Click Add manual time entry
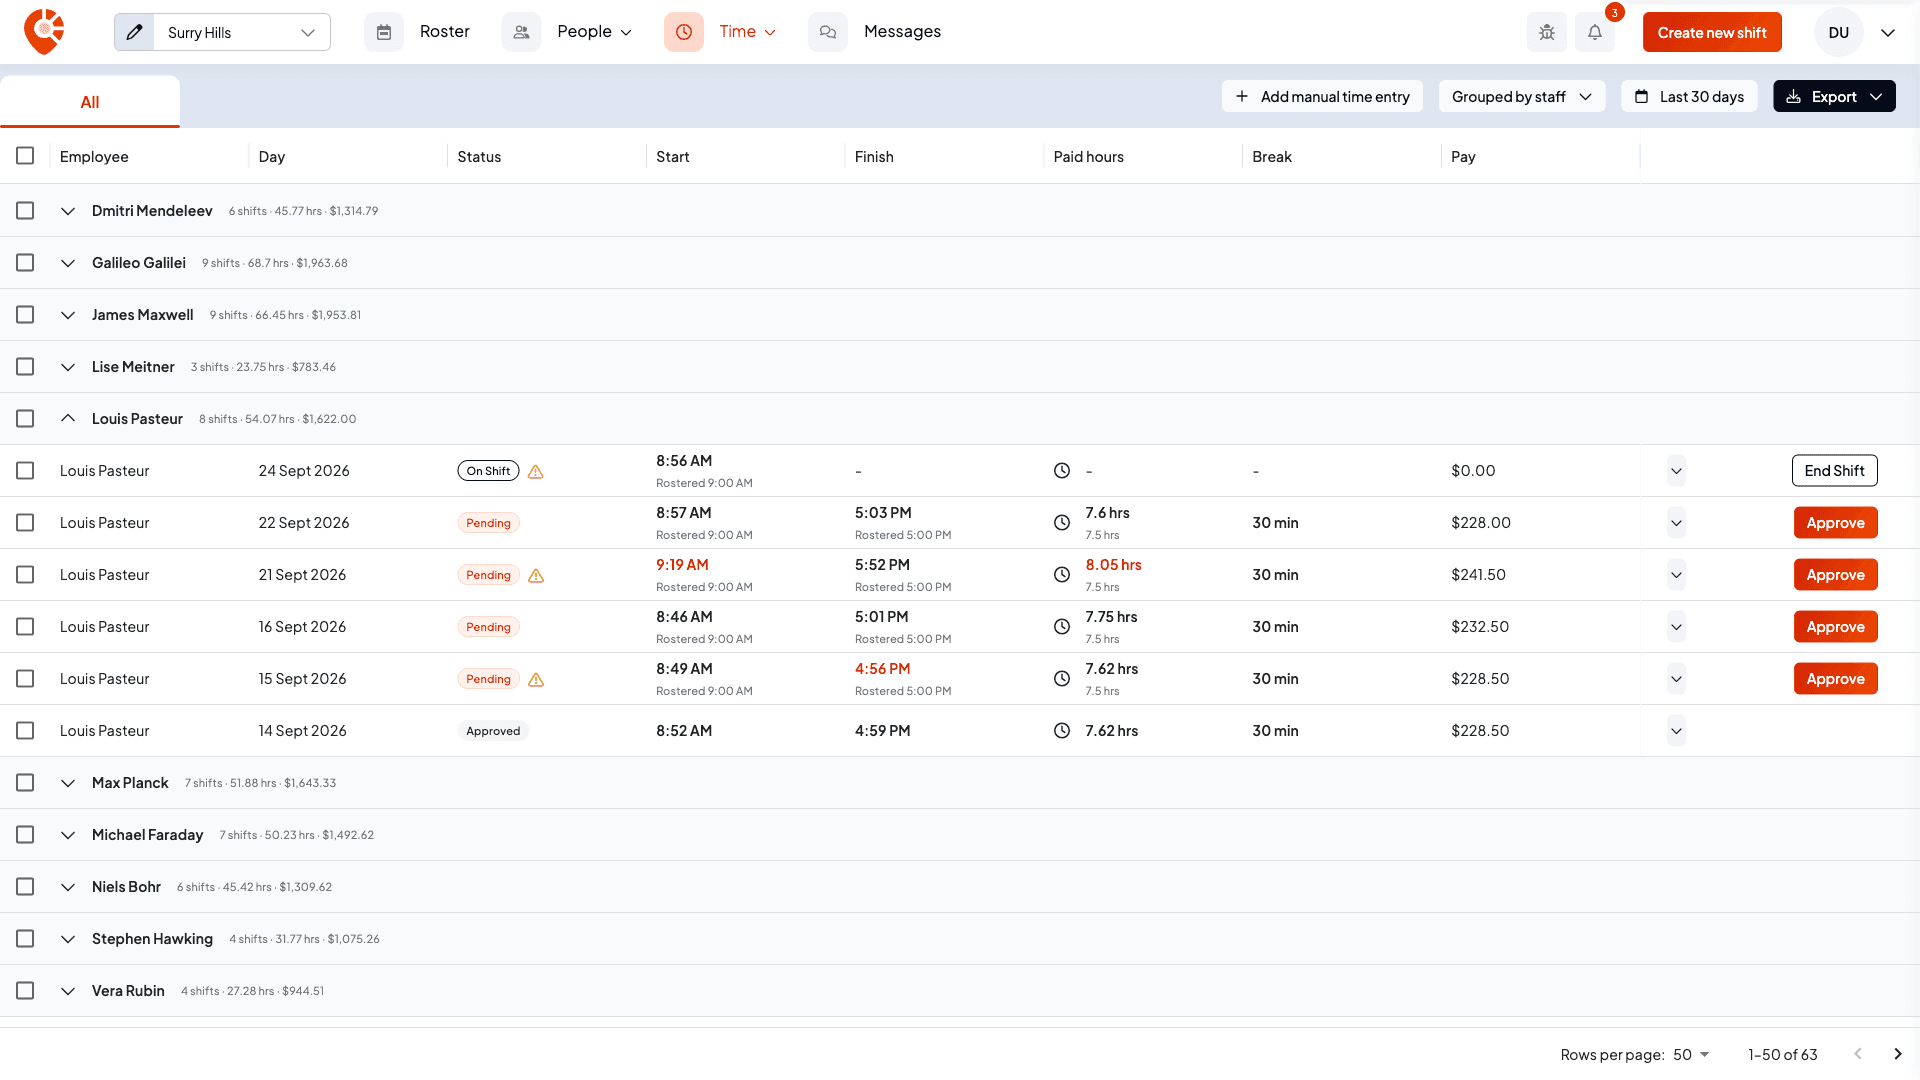Image resolution: width=1920 pixels, height=1080 pixels. 1322,96
